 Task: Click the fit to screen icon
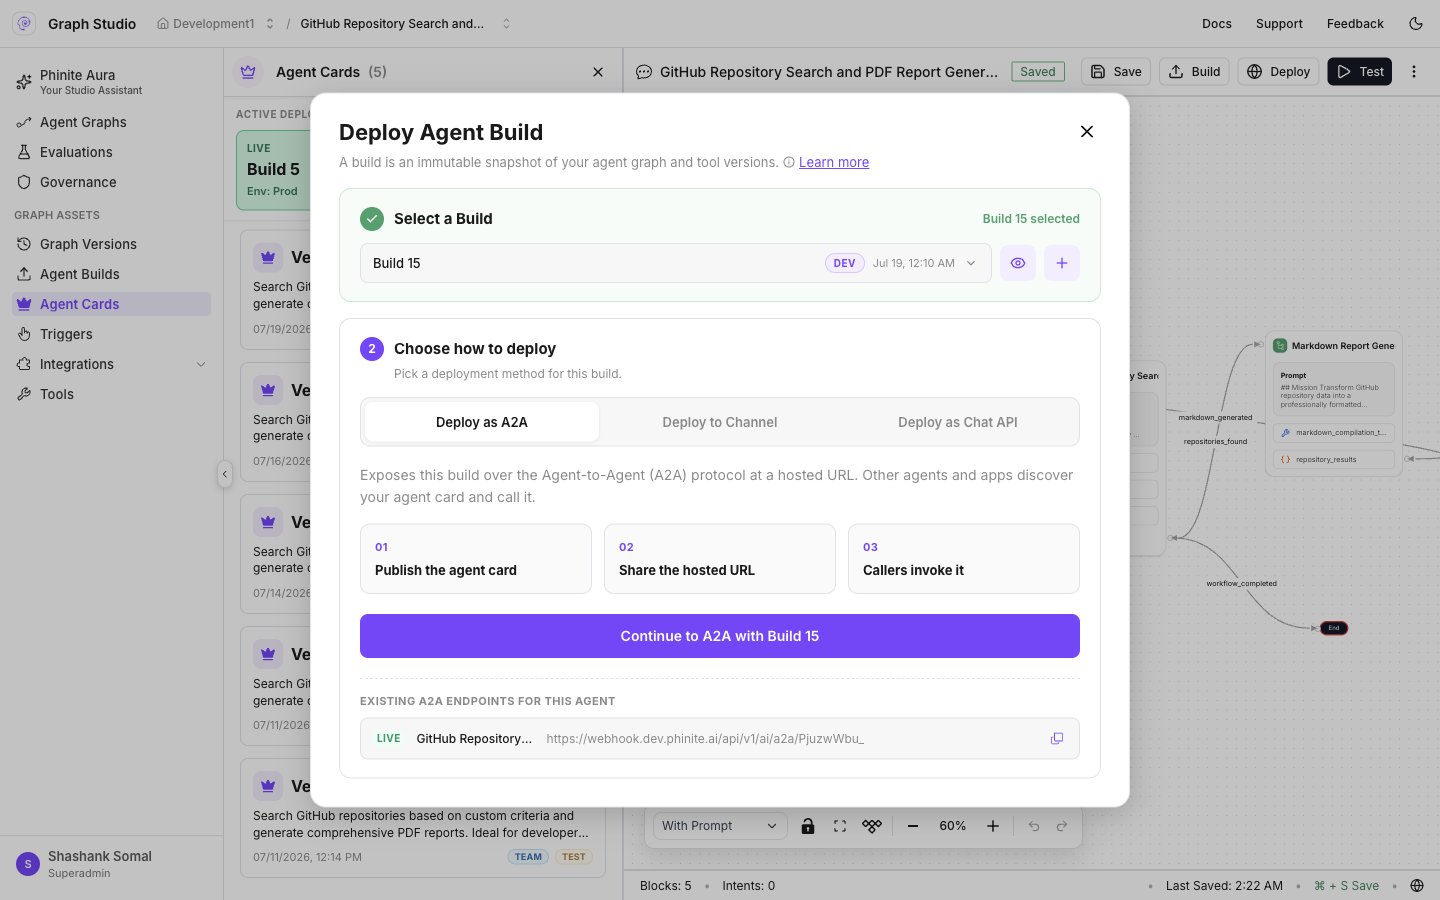click(840, 826)
